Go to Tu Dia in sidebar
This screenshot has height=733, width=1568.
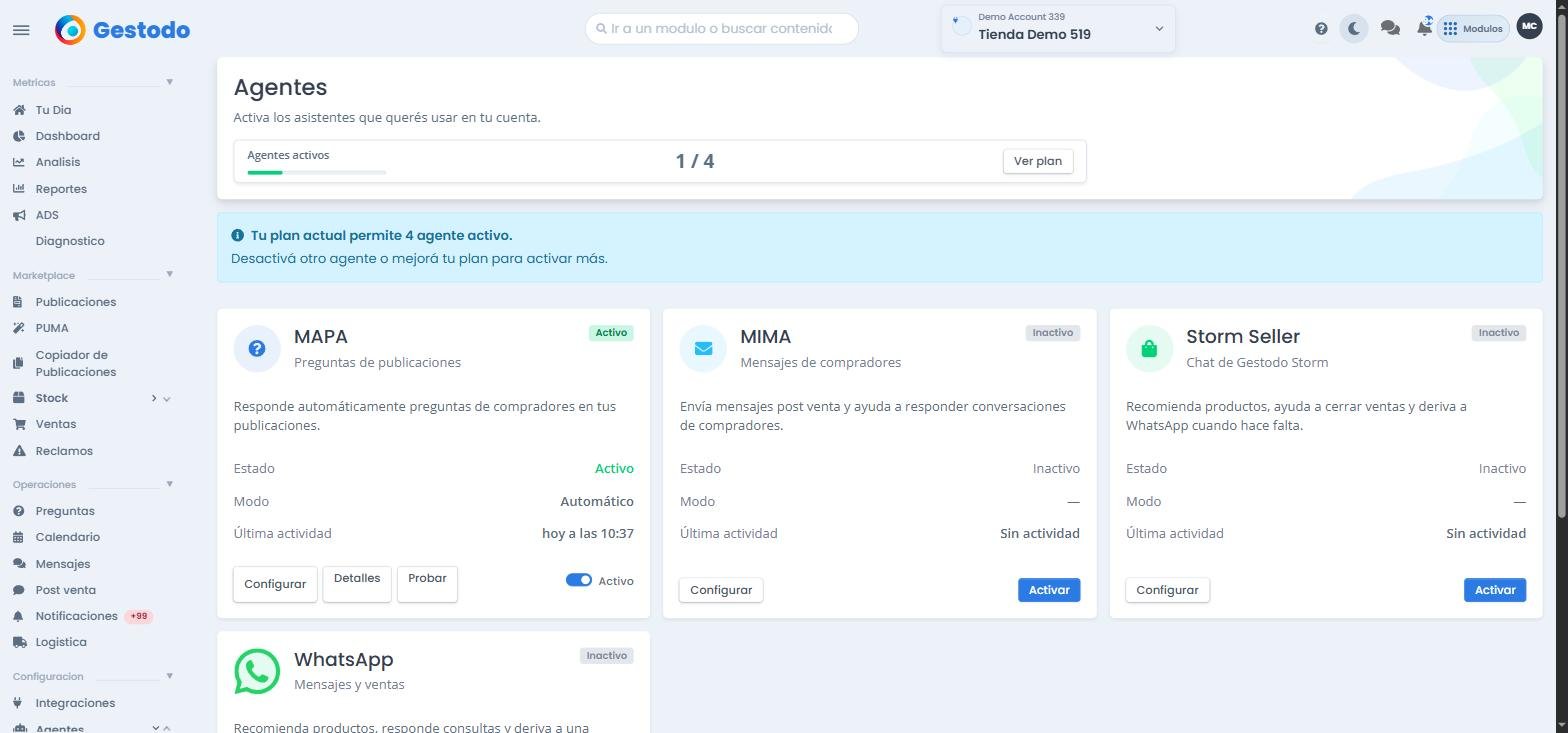point(53,110)
